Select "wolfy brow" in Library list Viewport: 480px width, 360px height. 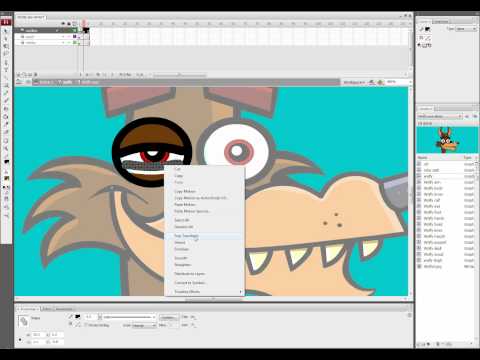point(433,194)
